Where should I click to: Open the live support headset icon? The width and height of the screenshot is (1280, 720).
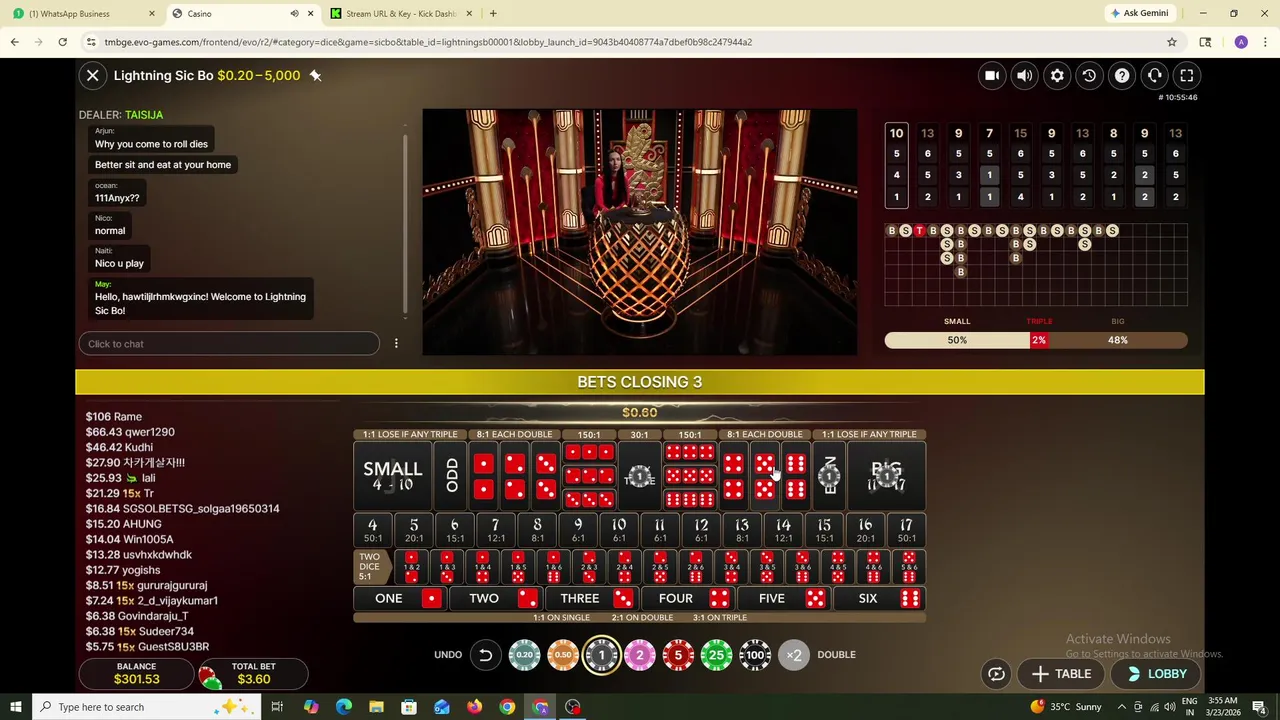click(1154, 75)
